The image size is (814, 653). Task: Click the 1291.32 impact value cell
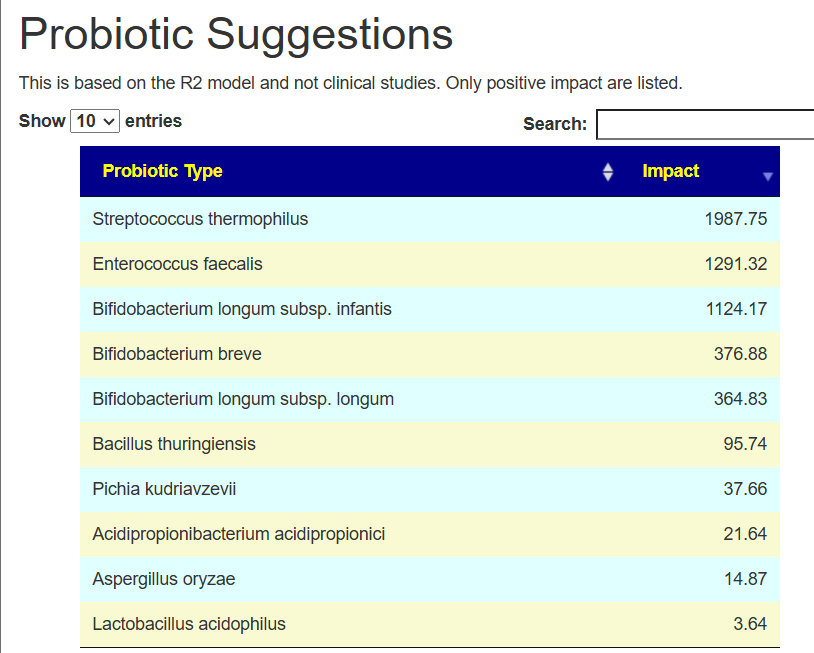point(735,264)
